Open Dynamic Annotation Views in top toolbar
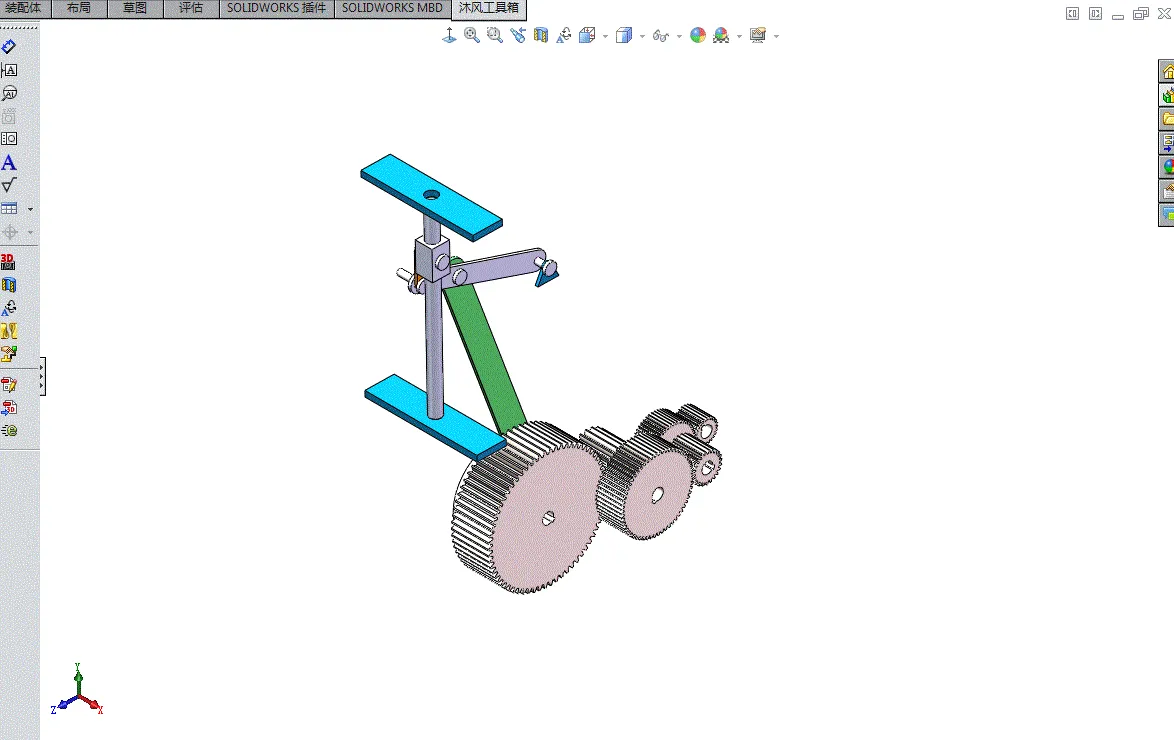 point(564,35)
